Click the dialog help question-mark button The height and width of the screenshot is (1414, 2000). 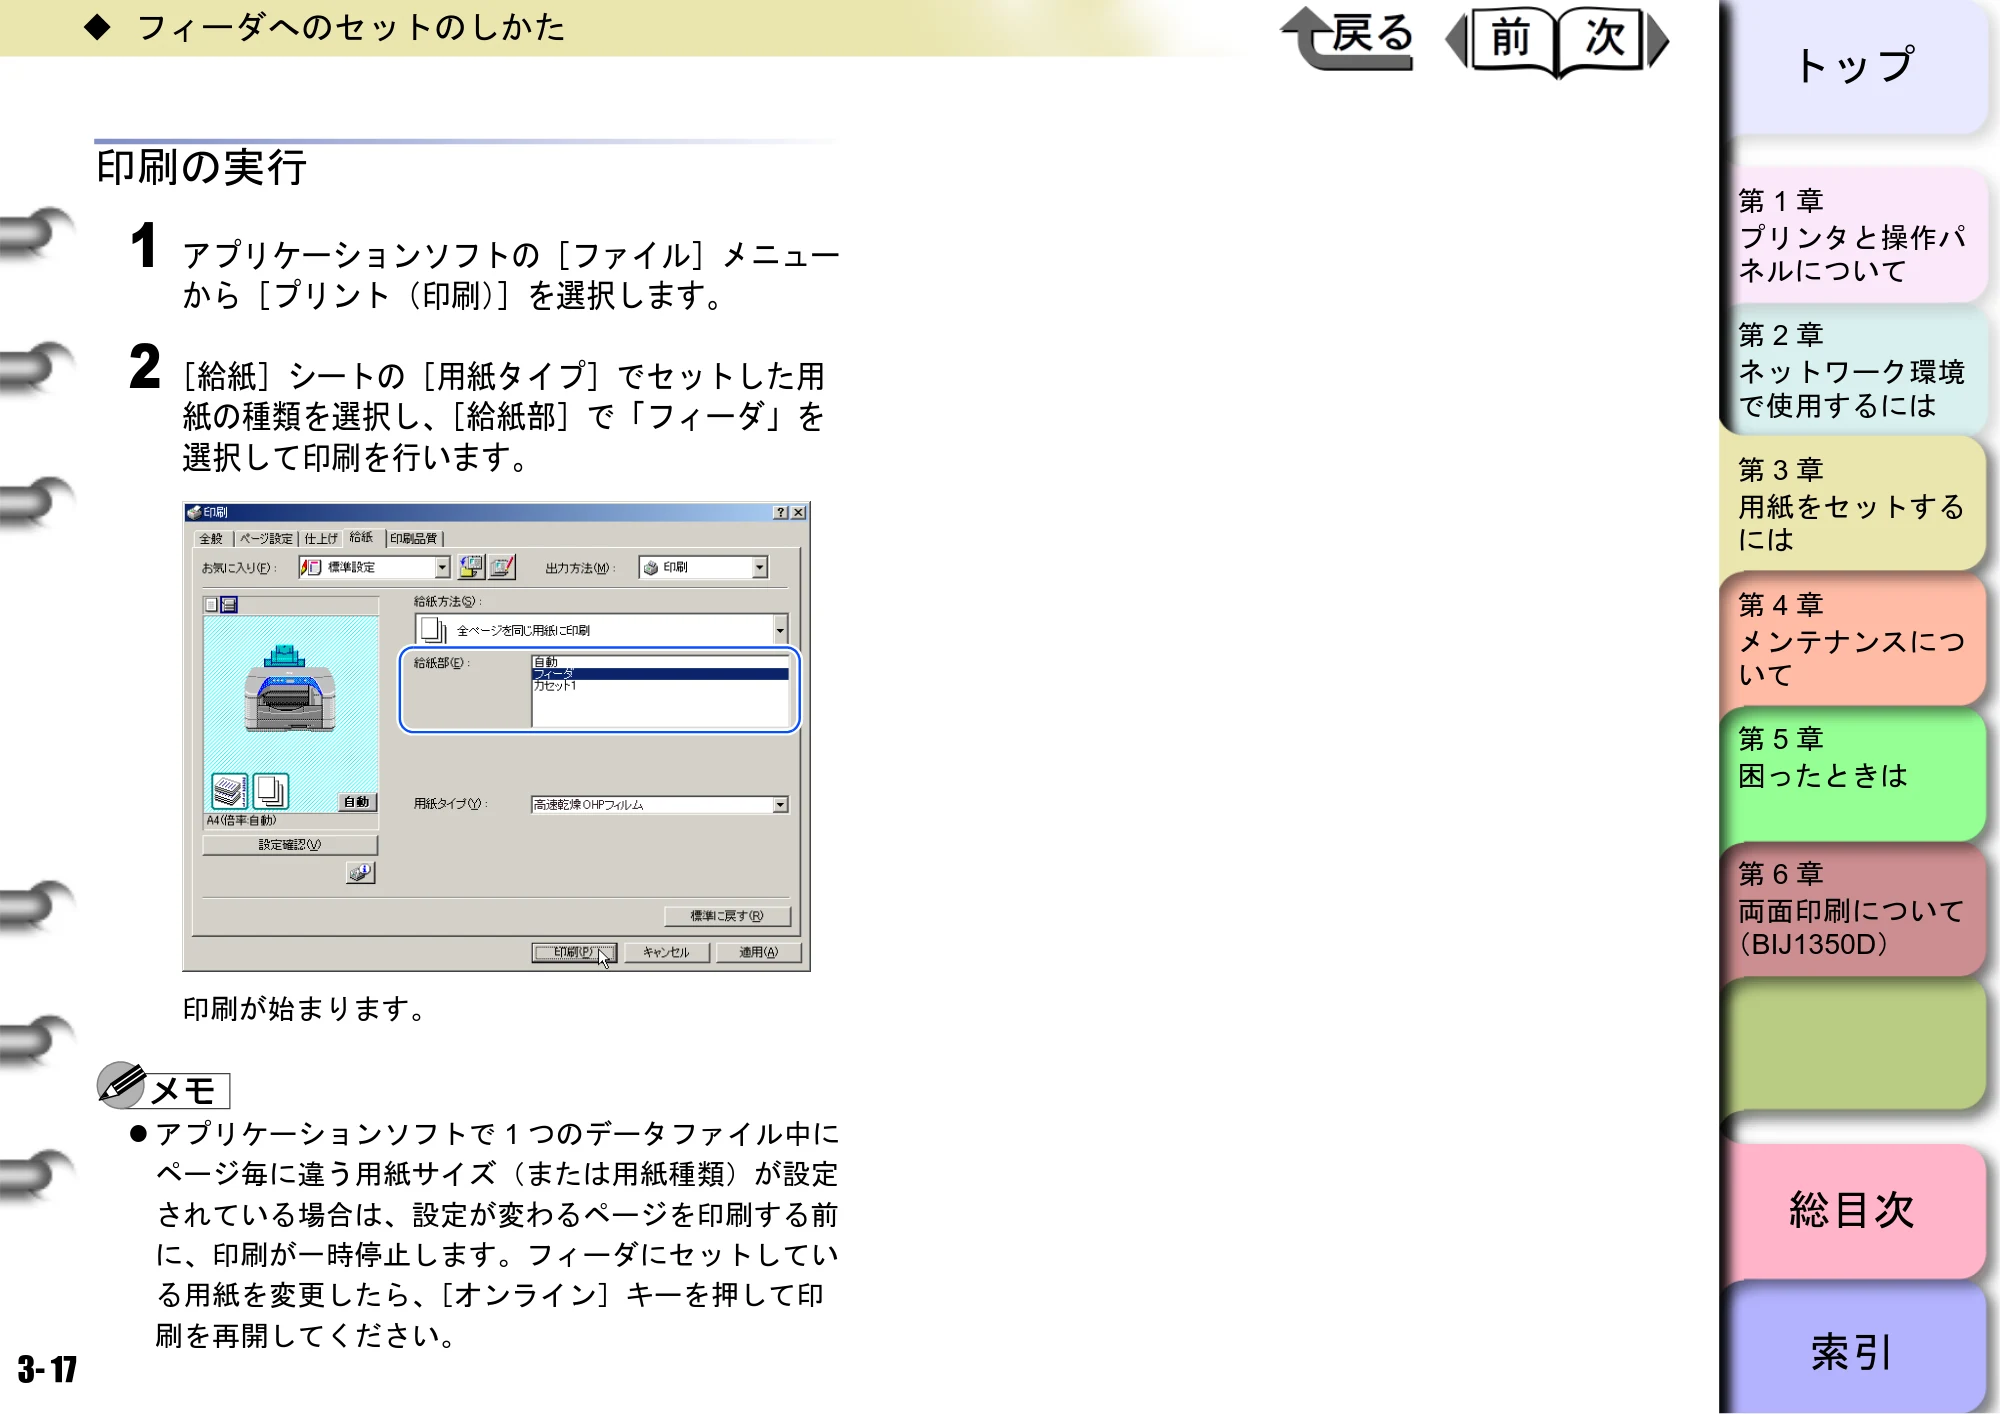(781, 512)
